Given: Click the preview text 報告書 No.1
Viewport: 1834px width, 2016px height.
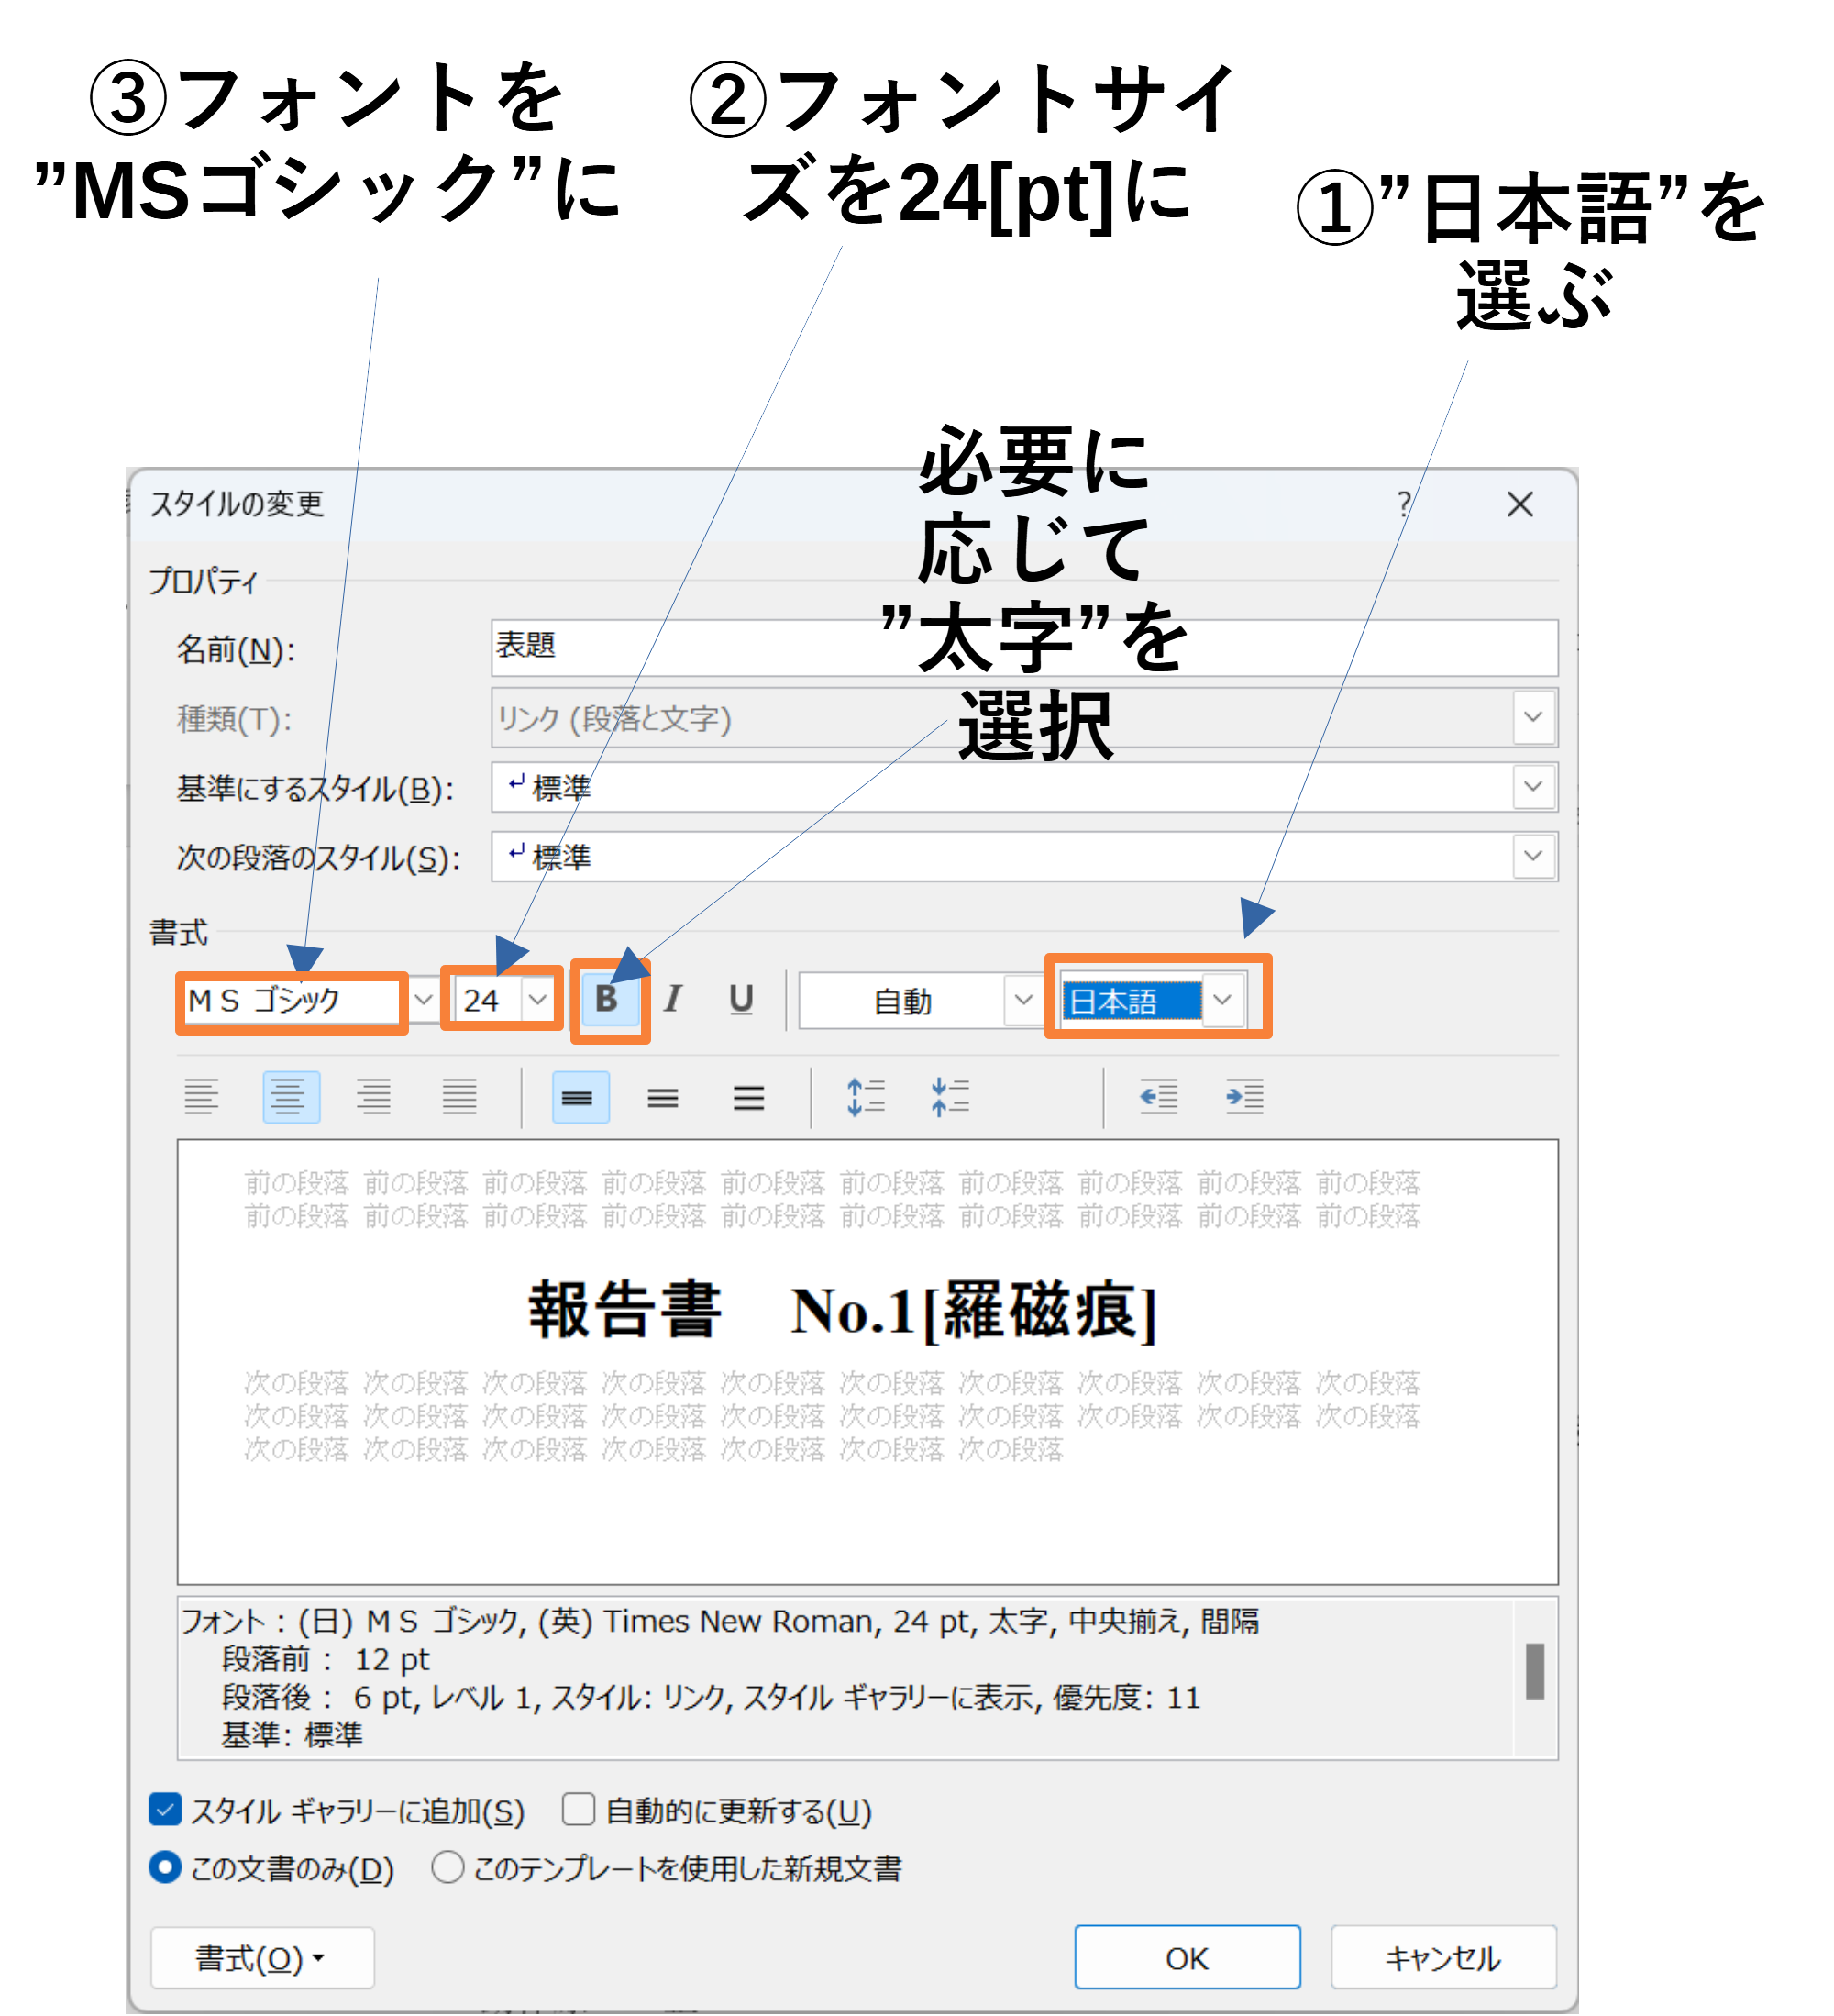Looking at the screenshot, I should [845, 1312].
